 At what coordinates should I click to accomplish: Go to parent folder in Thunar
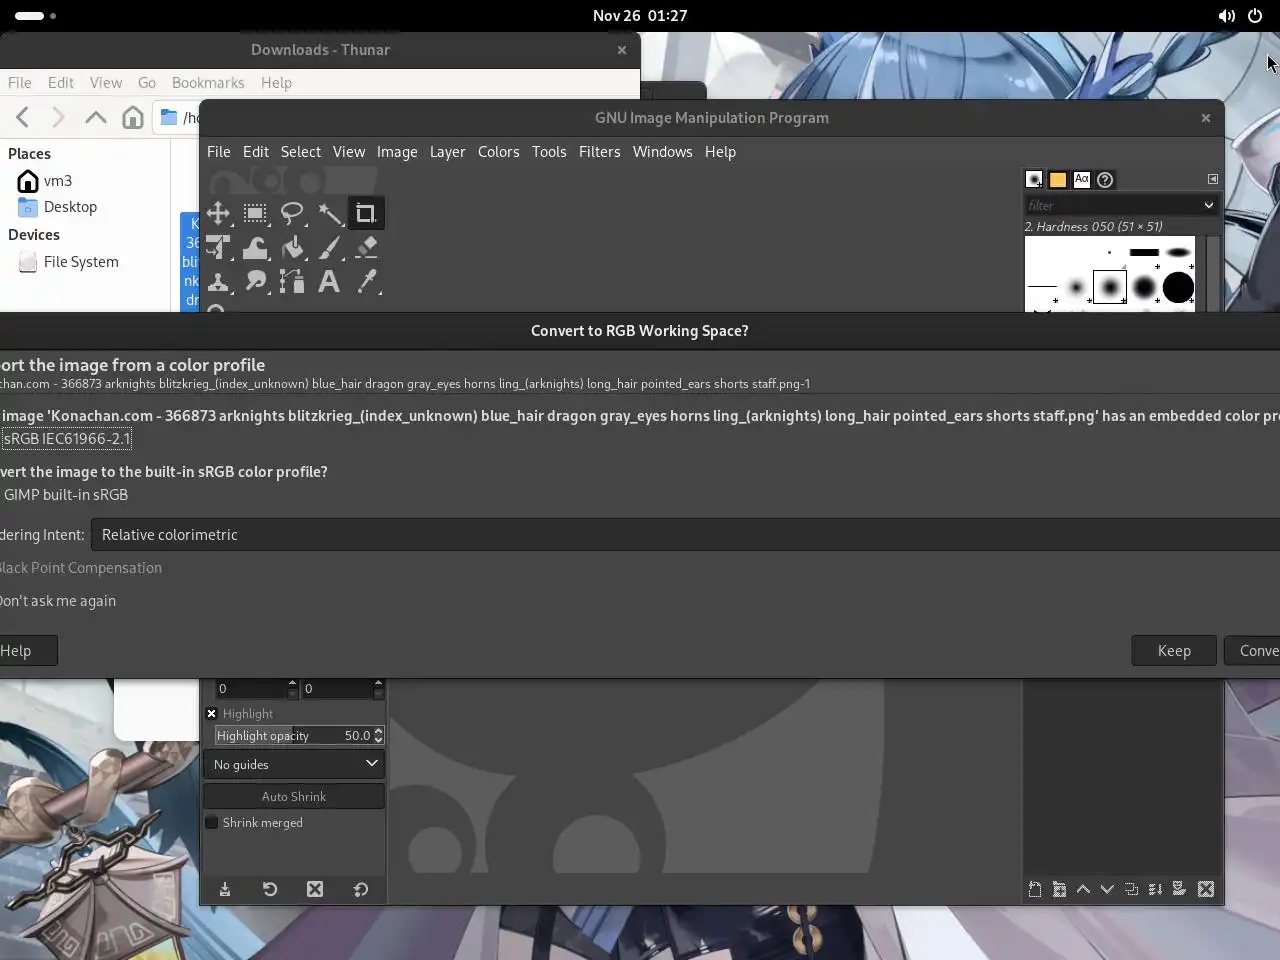96,117
